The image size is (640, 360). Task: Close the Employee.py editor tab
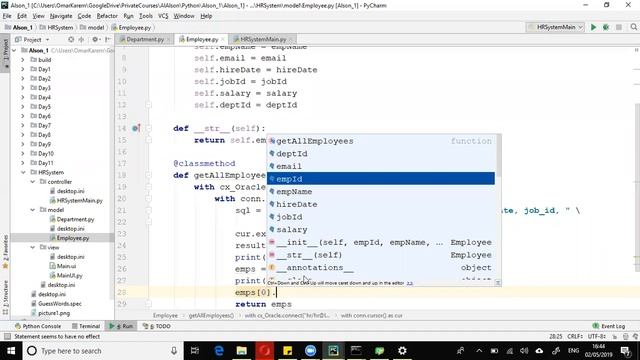coord(223,40)
